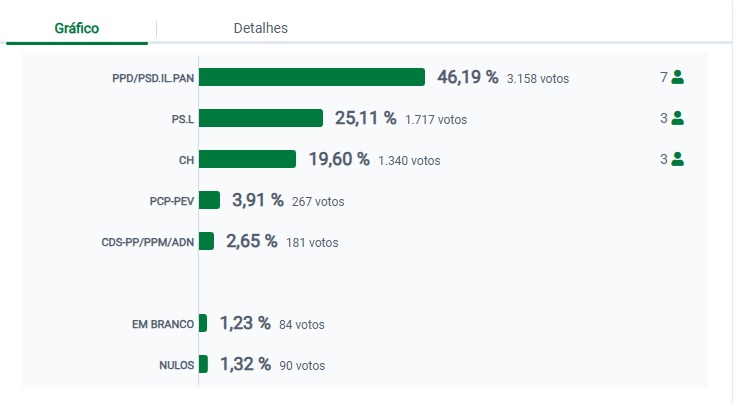Viewport: 733px width, 404px height.
Task: Switch to the Detalhes tab
Action: click(260, 28)
